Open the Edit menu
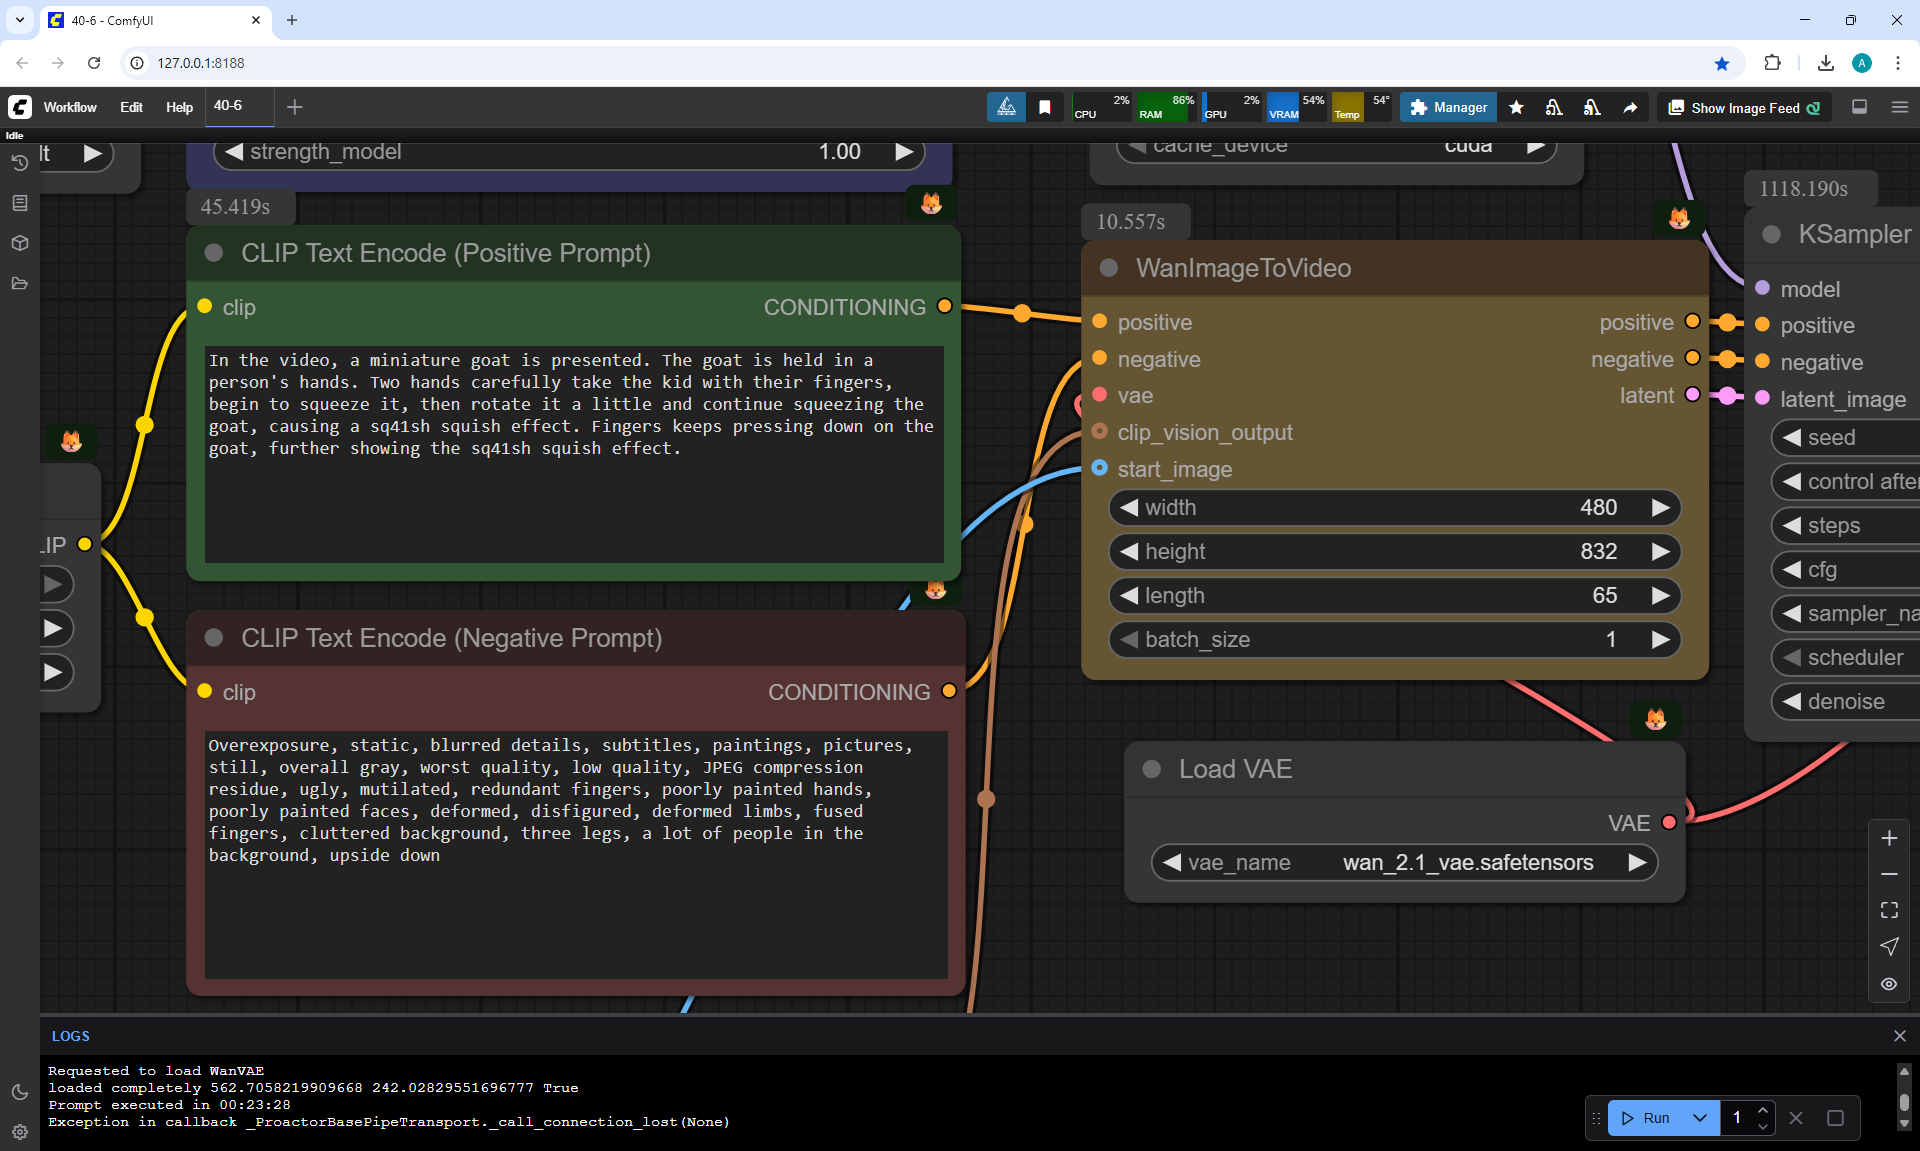 131,107
